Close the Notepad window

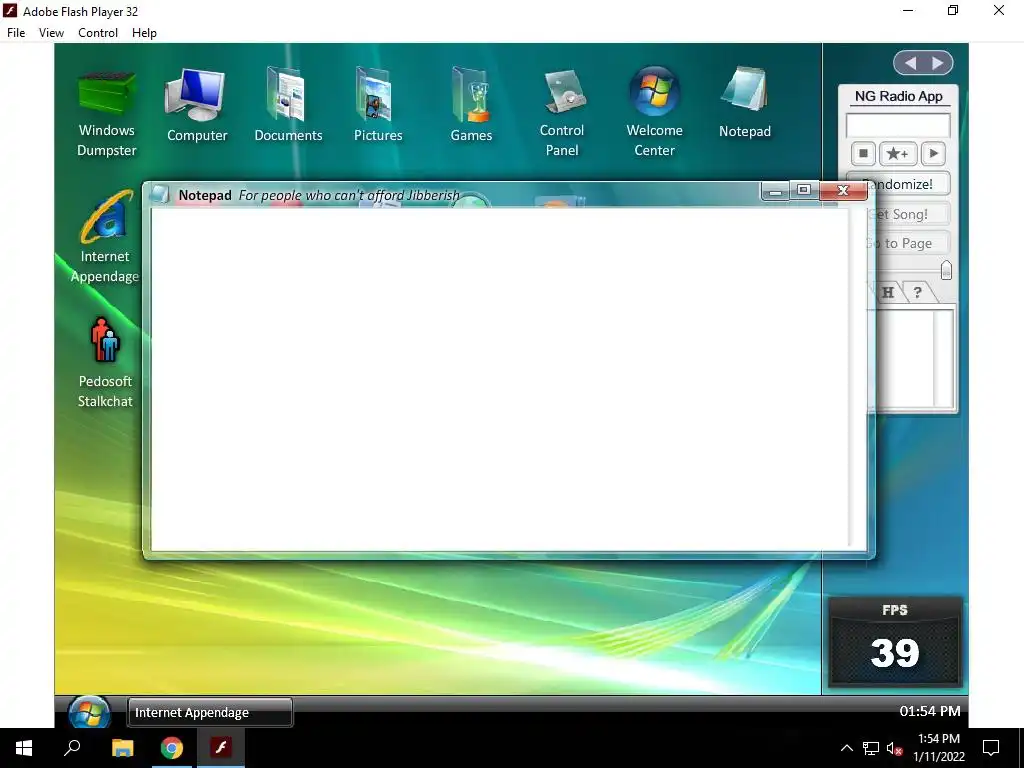pos(843,190)
